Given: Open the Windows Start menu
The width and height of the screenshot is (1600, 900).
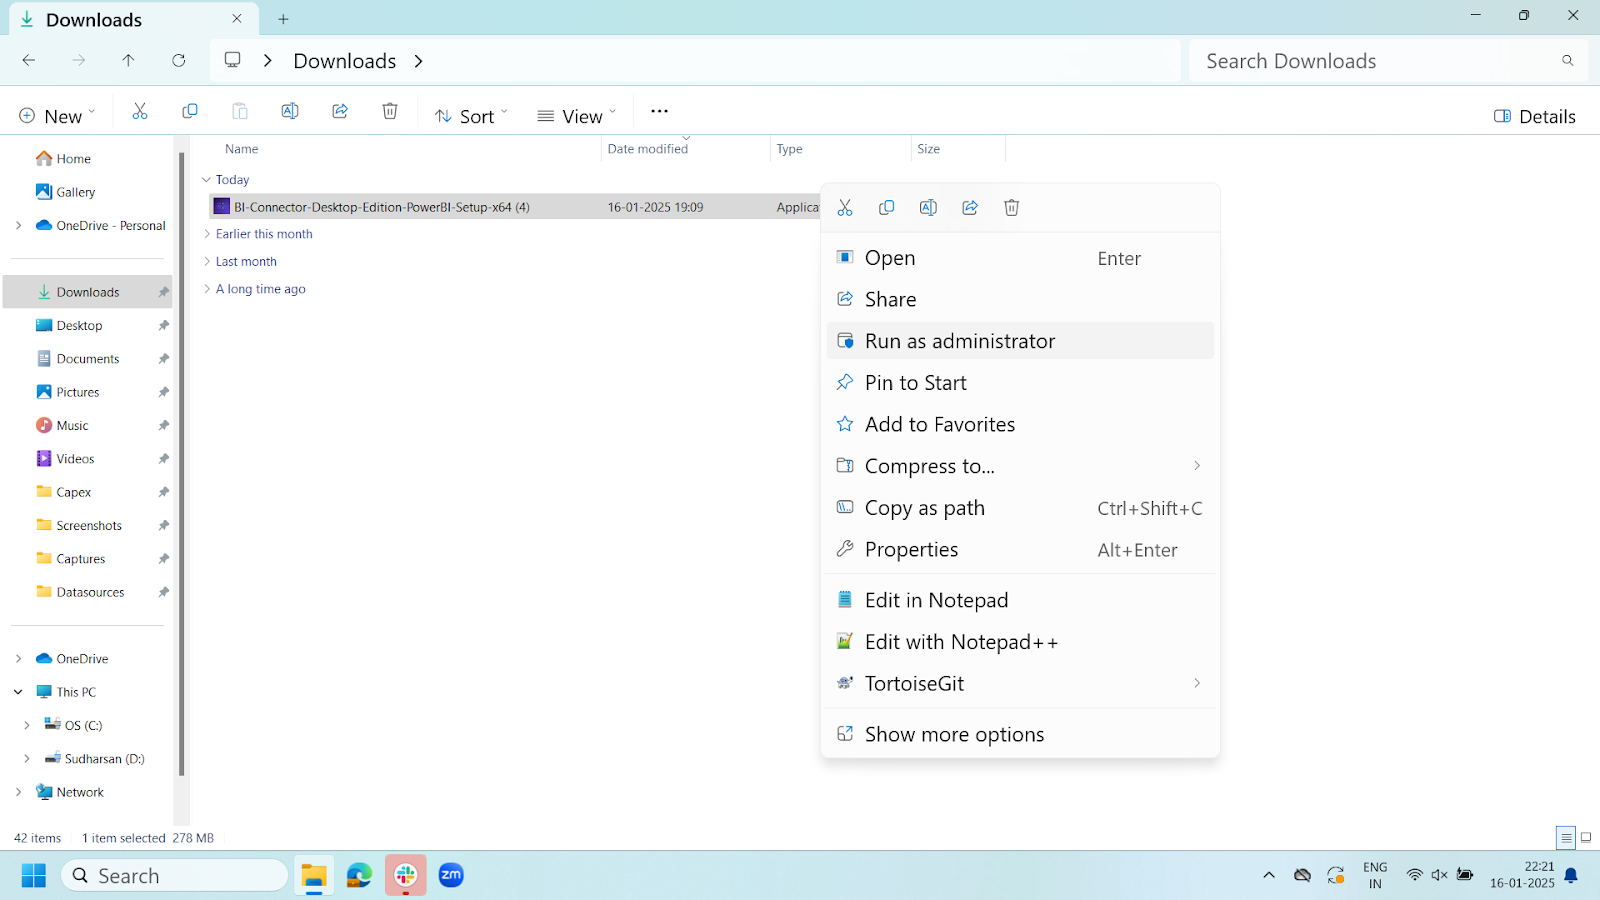Looking at the screenshot, I should [x=34, y=876].
